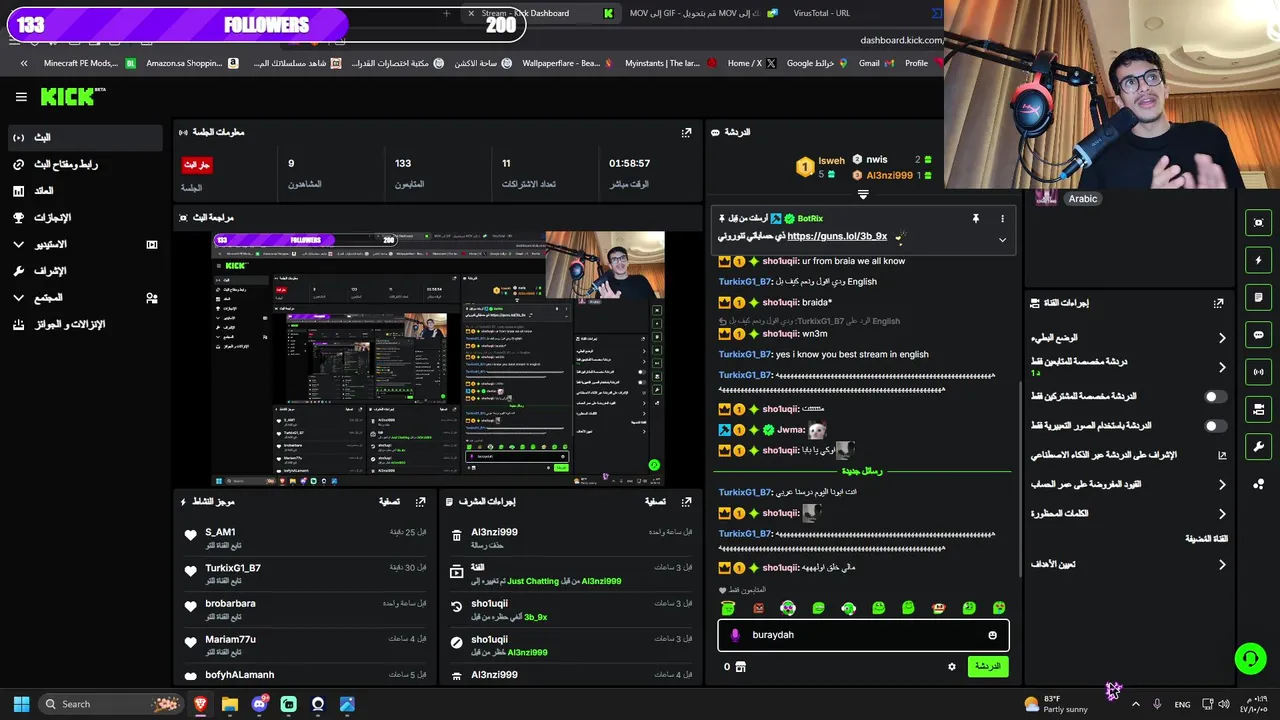Focus the chat message input field
The height and width of the screenshot is (720, 1280).
point(863,635)
